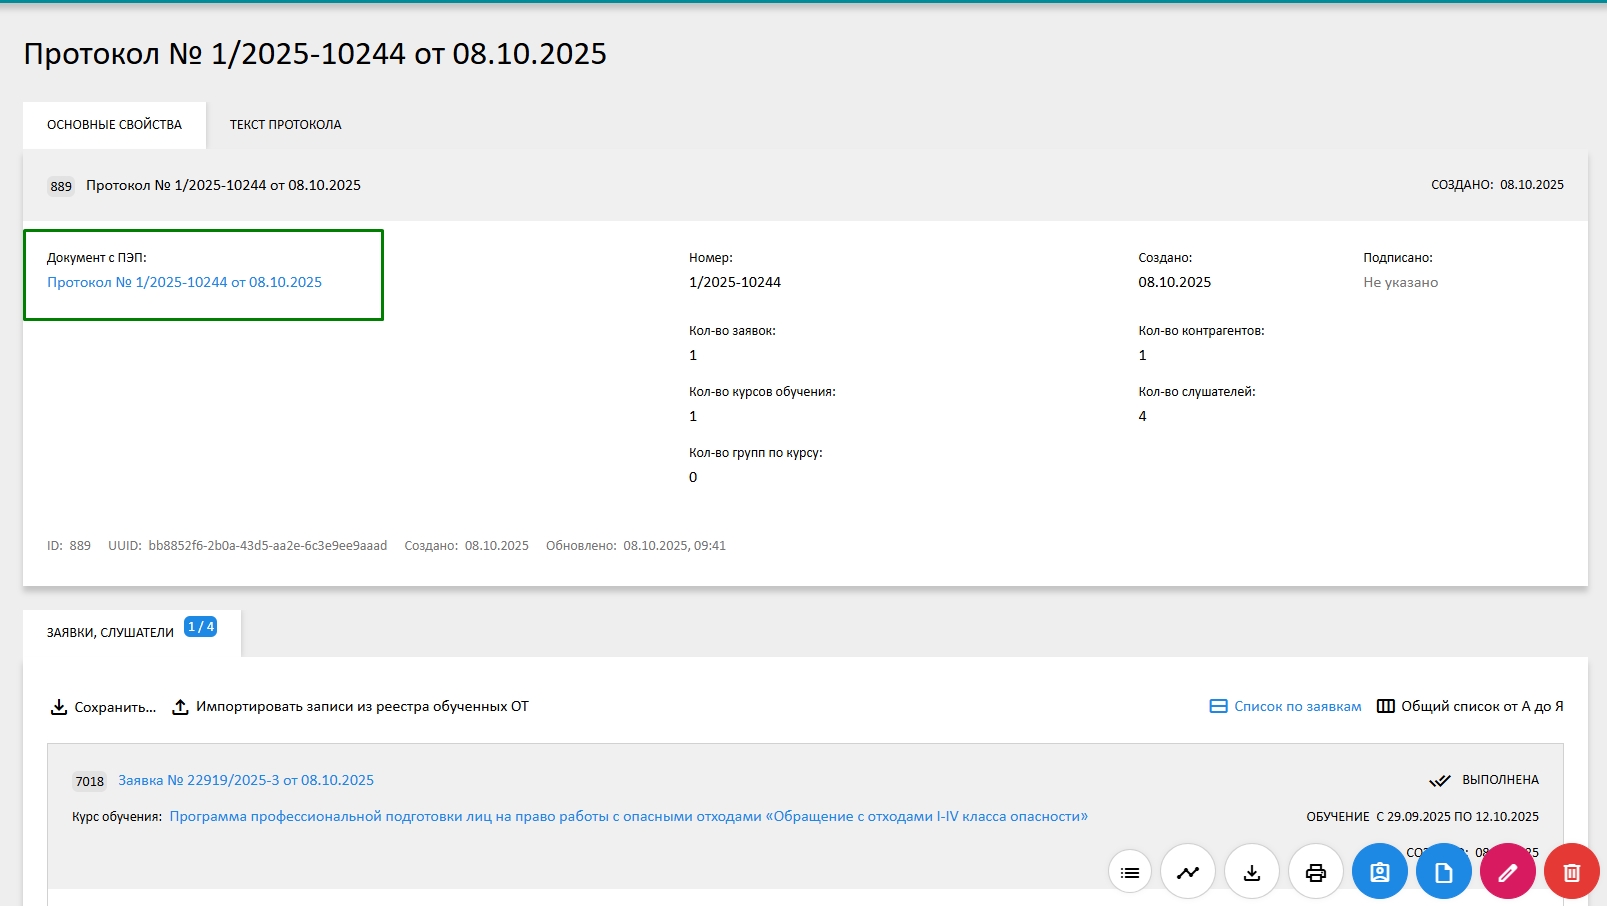
Task: Click the 7018 request ID badge
Action: [89, 781]
